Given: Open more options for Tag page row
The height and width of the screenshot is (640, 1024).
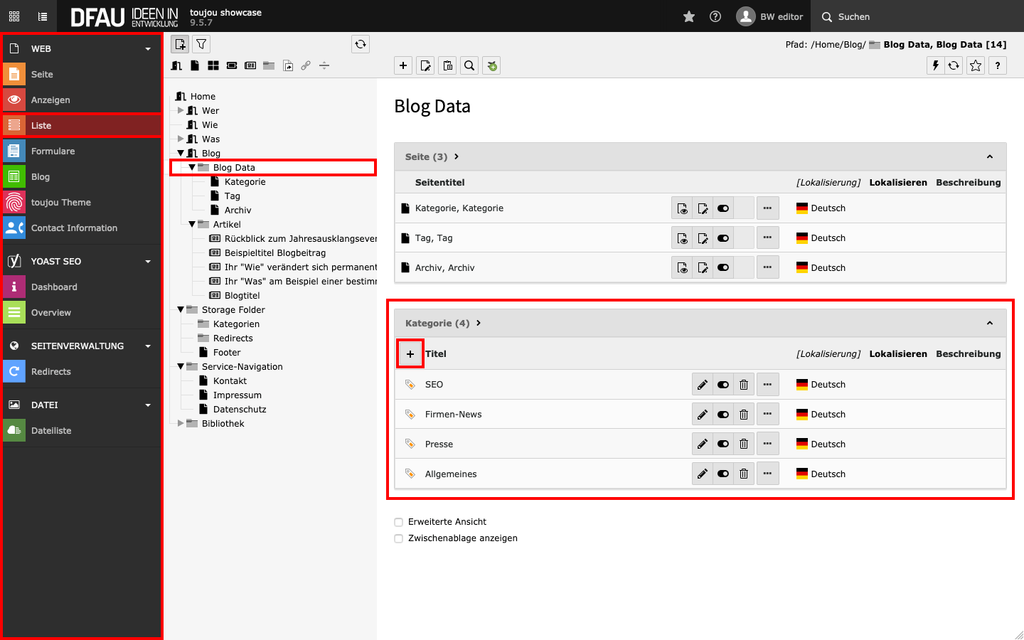Looking at the screenshot, I should pyautogui.click(x=767, y=238).
